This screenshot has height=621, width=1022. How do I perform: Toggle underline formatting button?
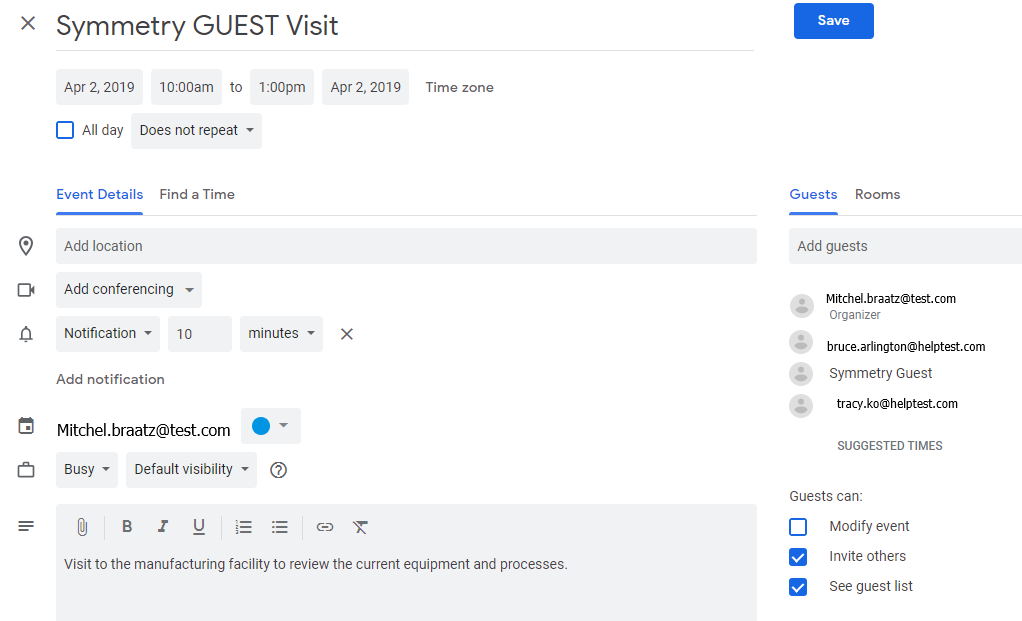coord(199,527)
